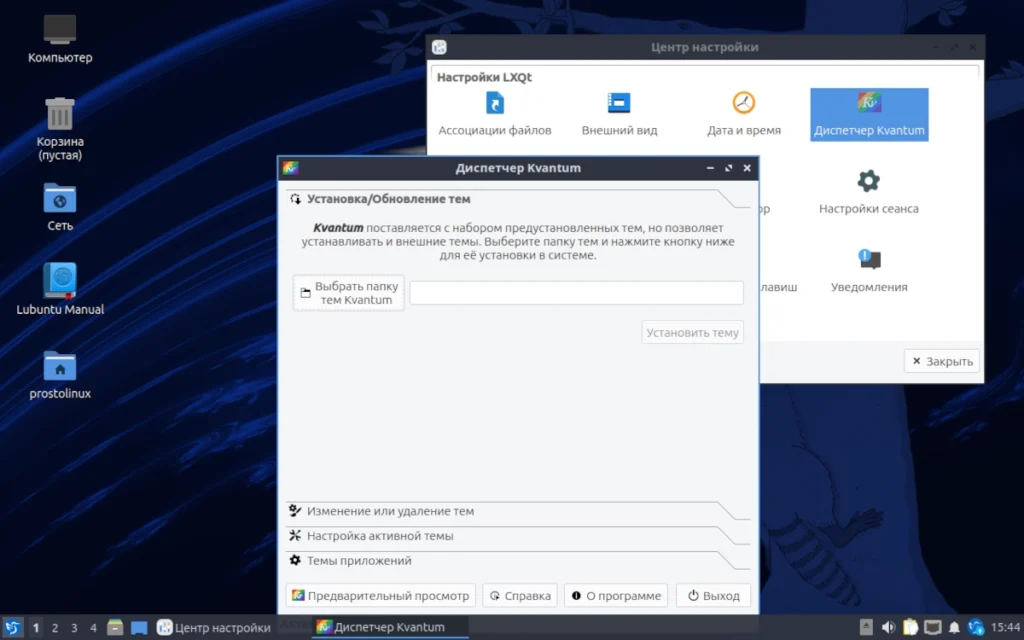
Task: Click the 15:44 clock
Action: (1005, 628)
